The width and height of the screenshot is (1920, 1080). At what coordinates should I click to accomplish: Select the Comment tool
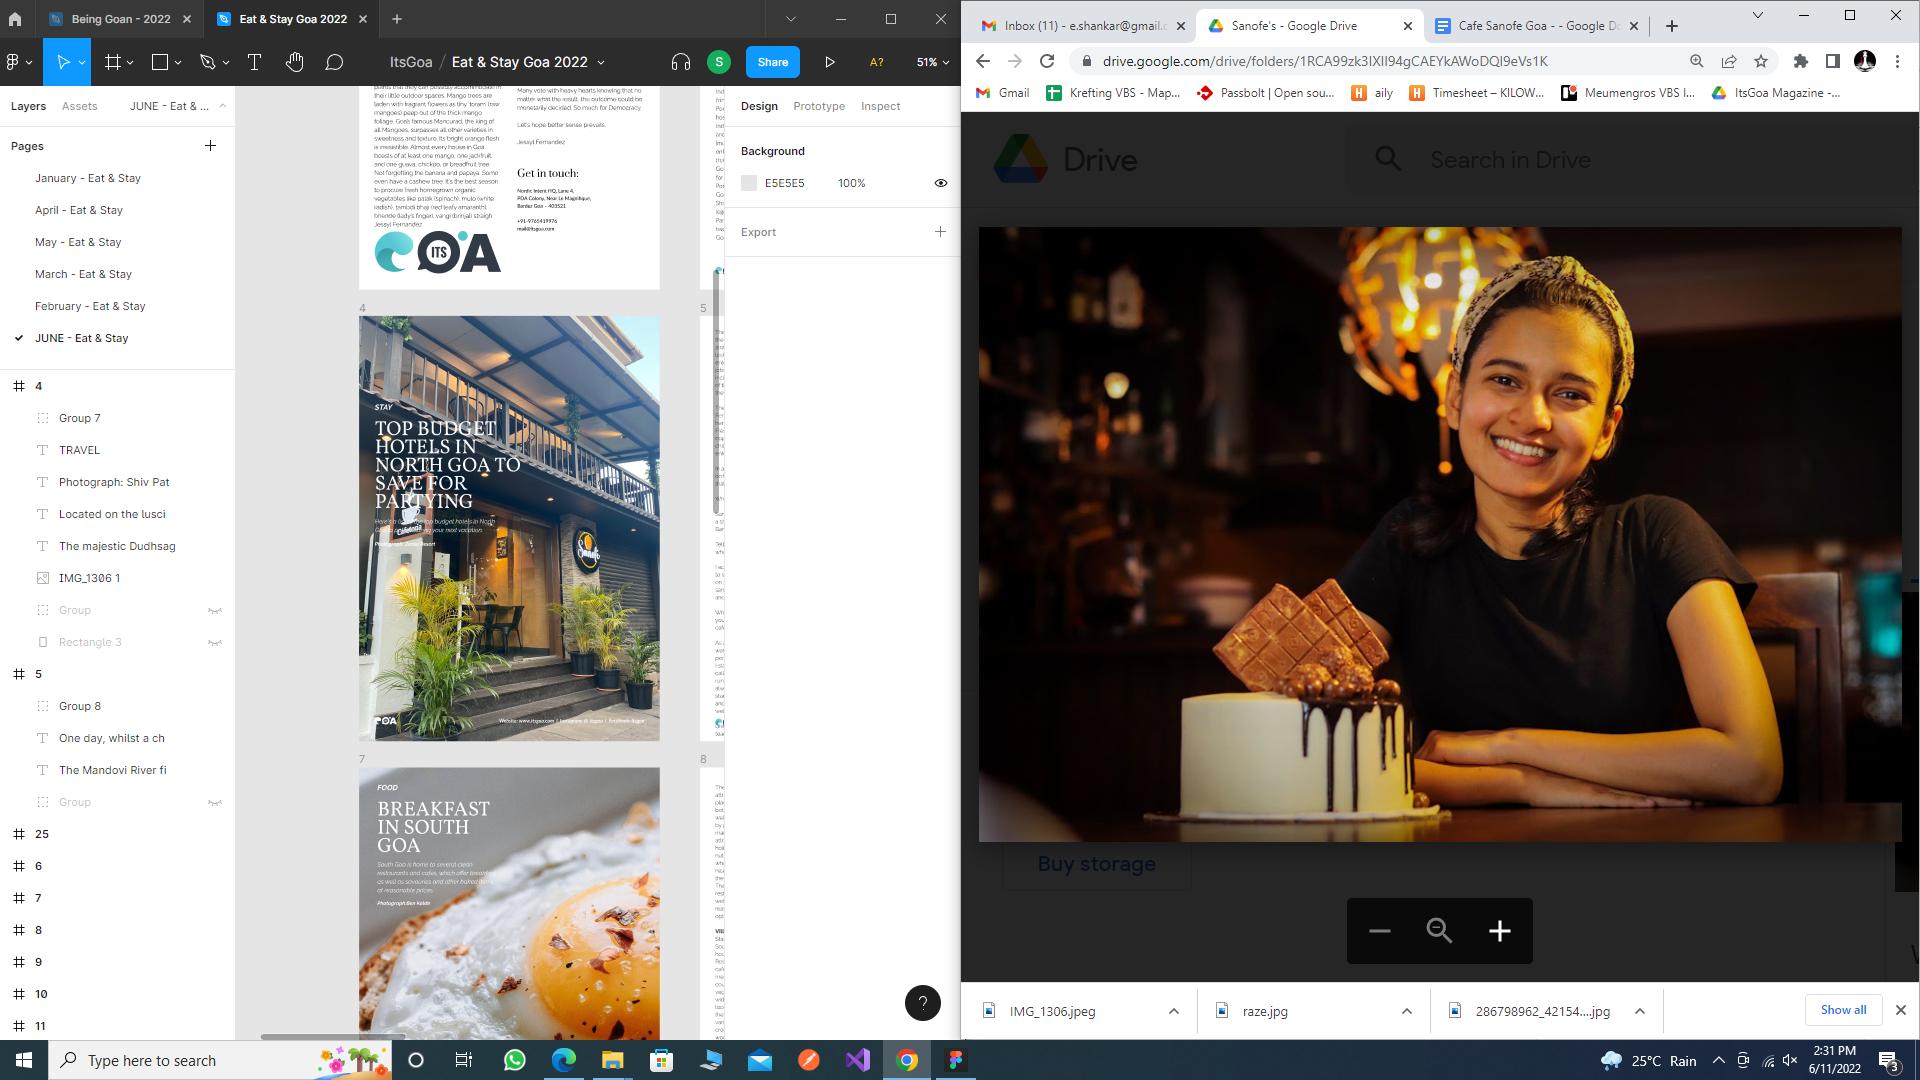coord(334,62)
